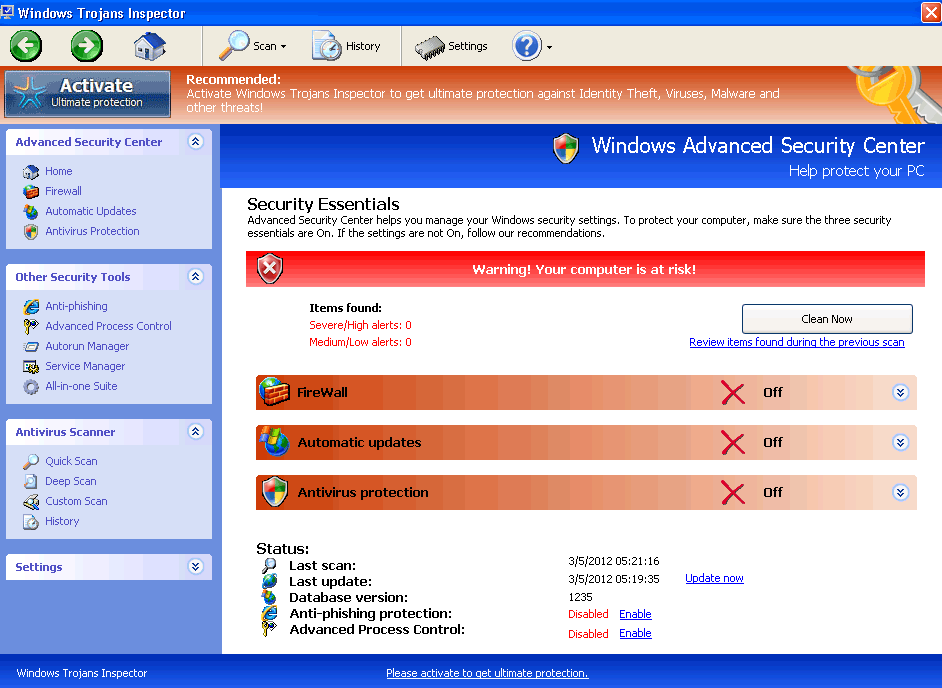Enable Anti-phishing protection

[x=635, y=614]
